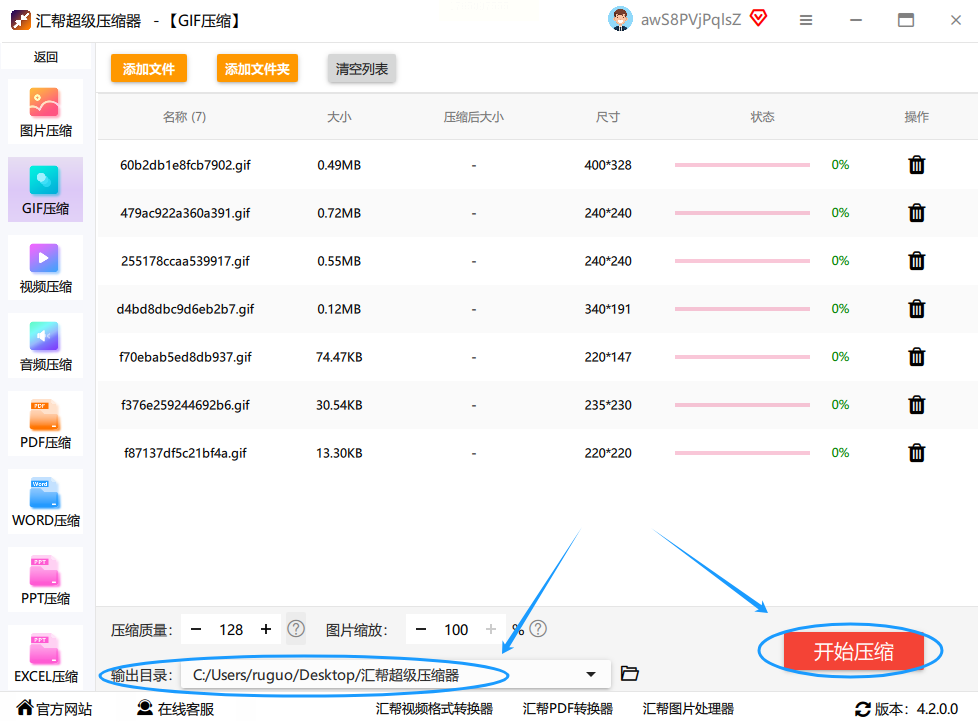Click the help icon beside compression quality
The width and height of the screenshot is (978, 721).
coord(296,629)
